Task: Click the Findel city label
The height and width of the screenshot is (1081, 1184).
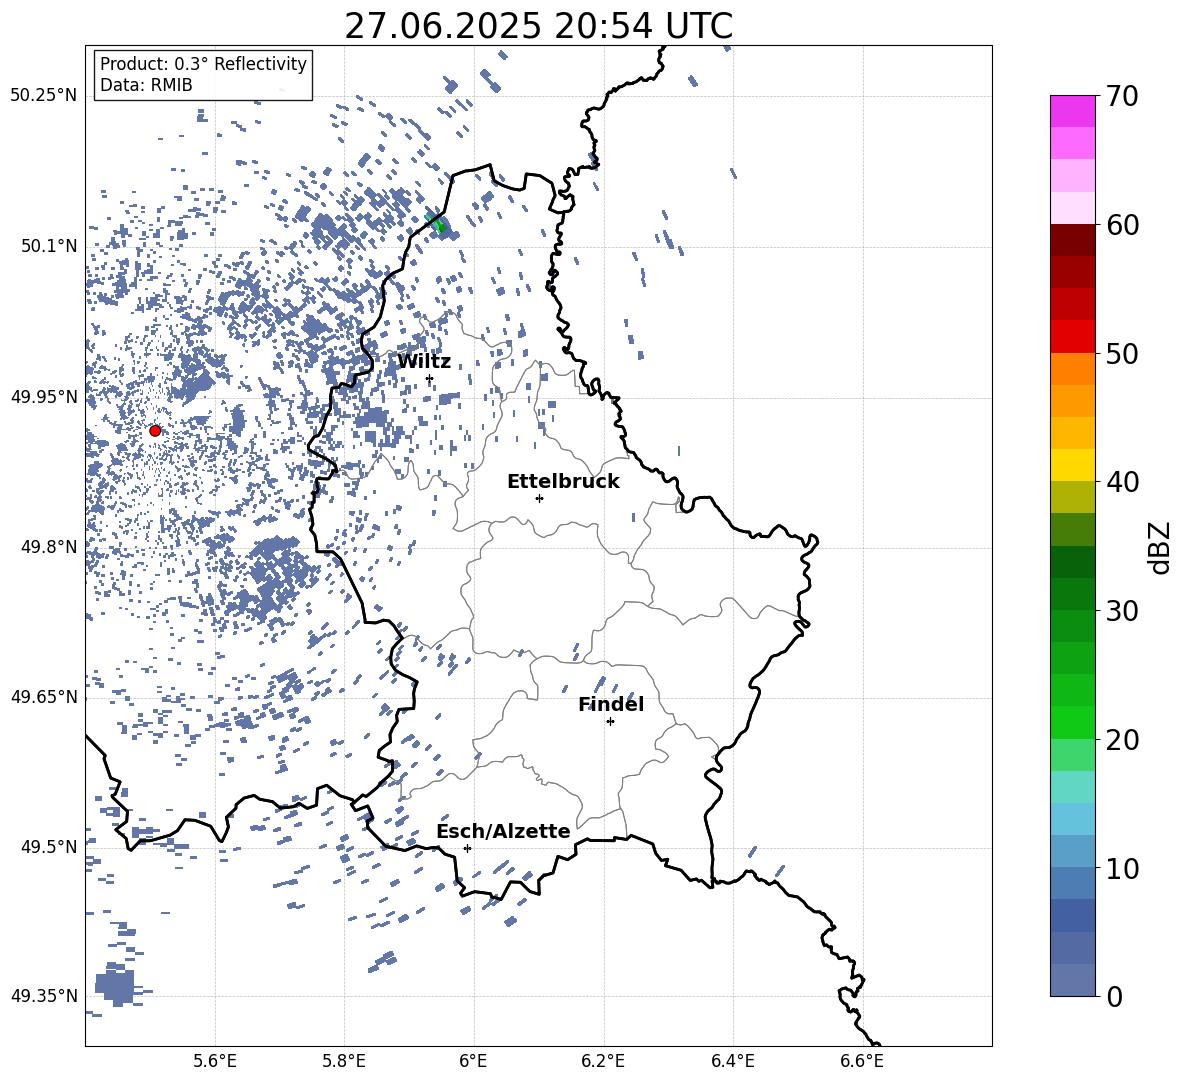Action: 611,704
